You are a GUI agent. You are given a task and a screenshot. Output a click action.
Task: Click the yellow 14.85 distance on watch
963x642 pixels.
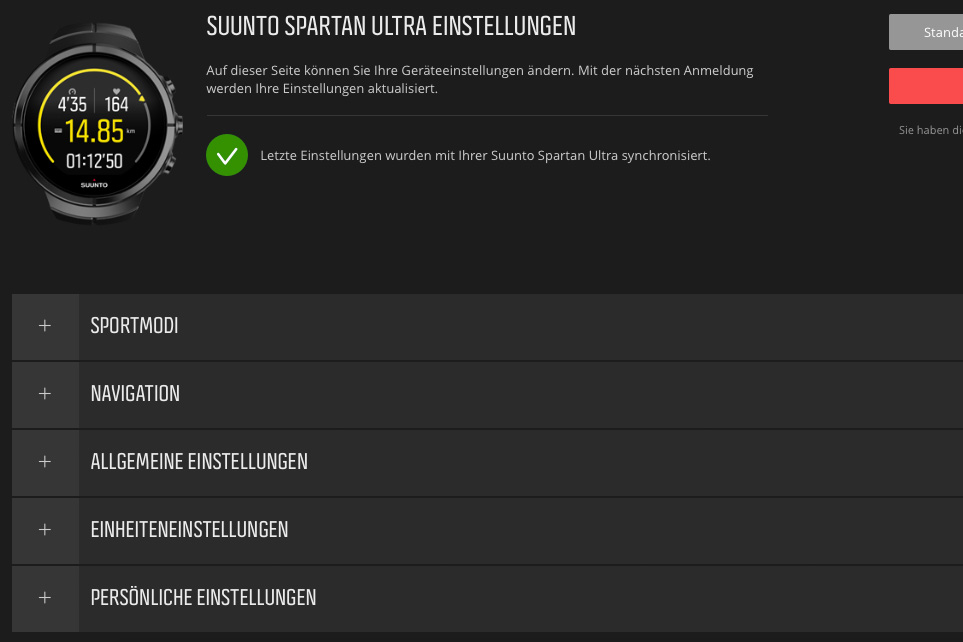tap(96, 131)
